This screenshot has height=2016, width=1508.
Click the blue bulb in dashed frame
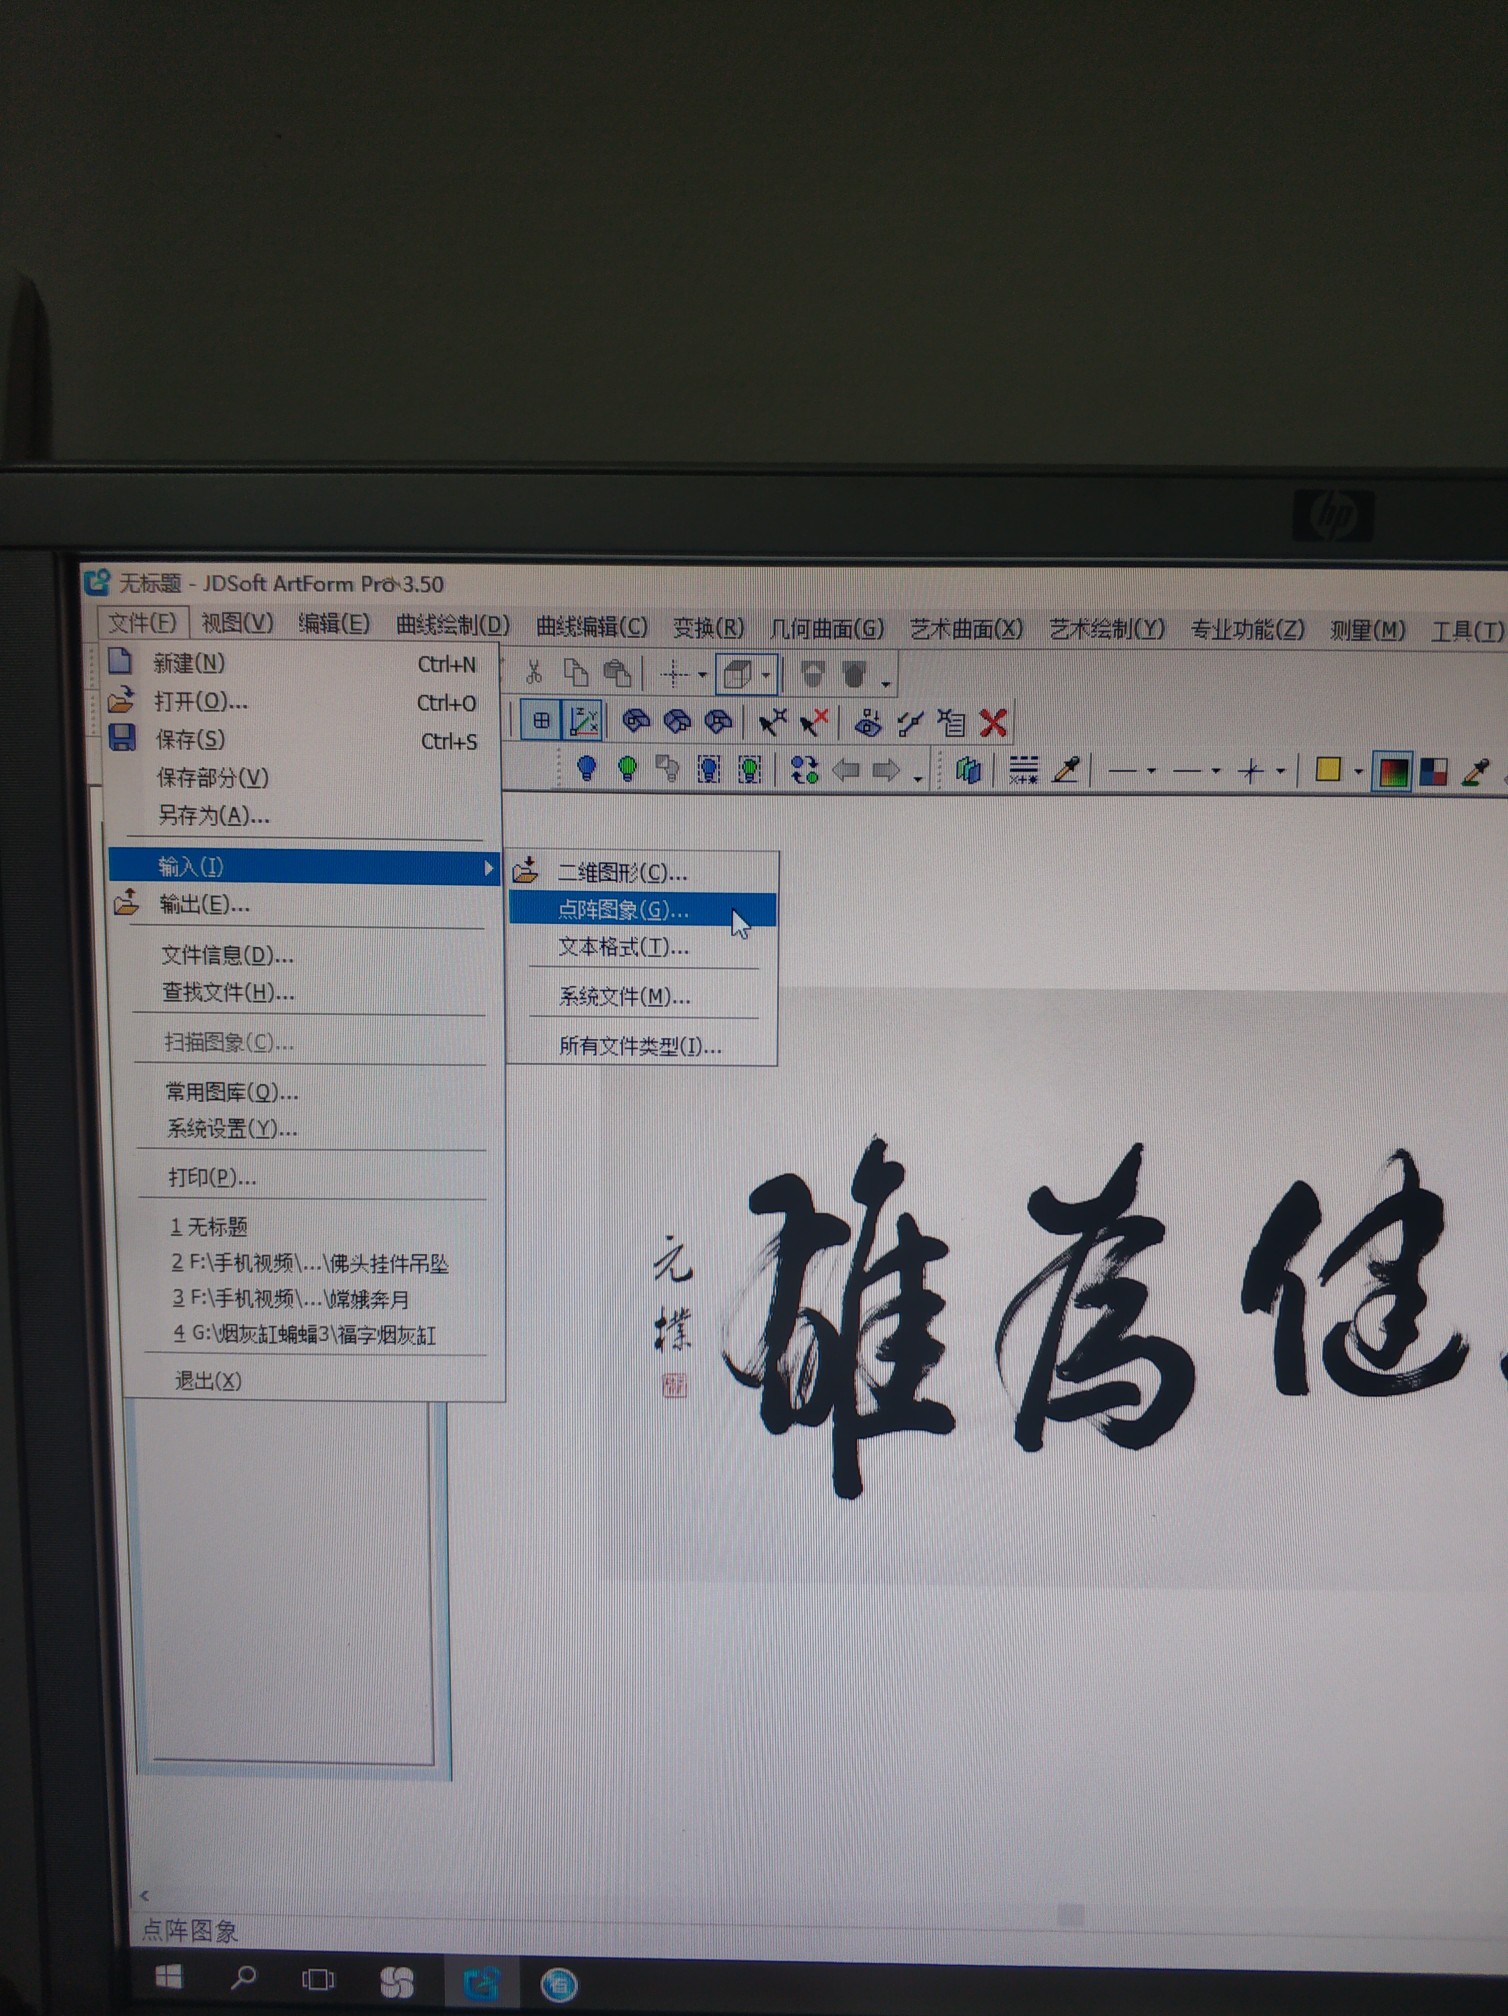(709, 769)
